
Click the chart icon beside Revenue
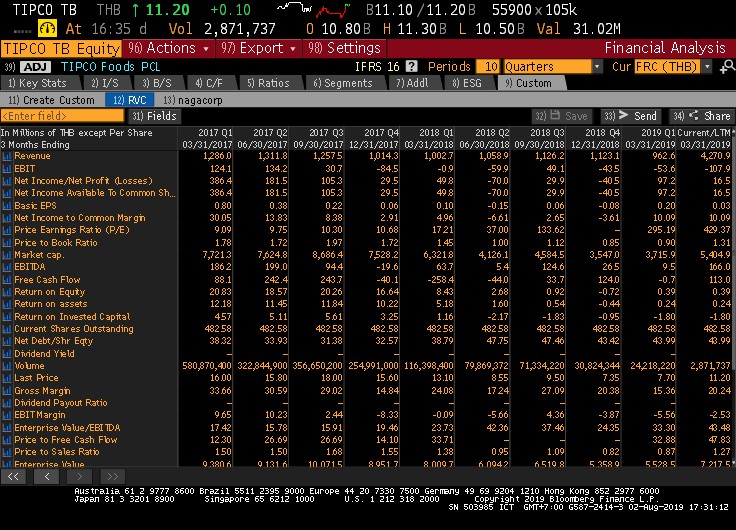click(x=7, y=156)
